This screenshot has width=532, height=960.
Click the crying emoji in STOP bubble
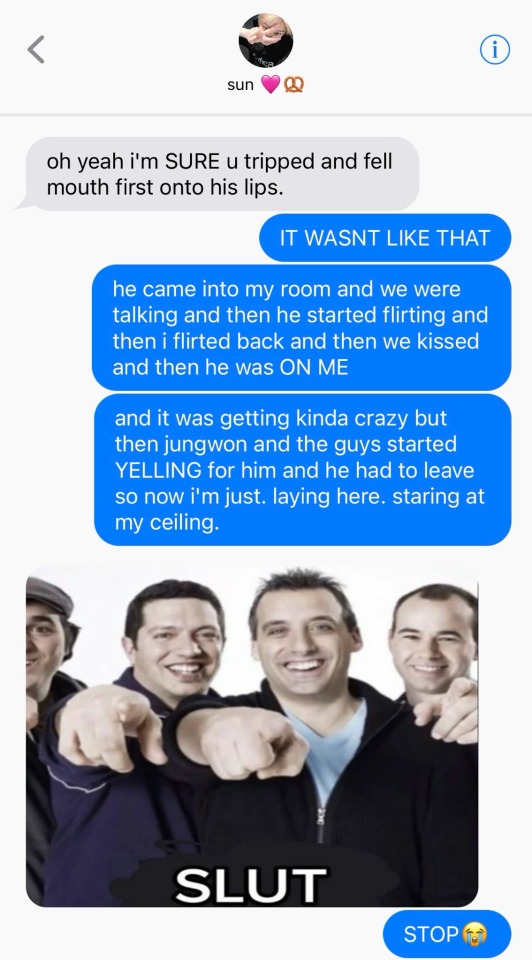pyautogui.click(x=474, y=934)
